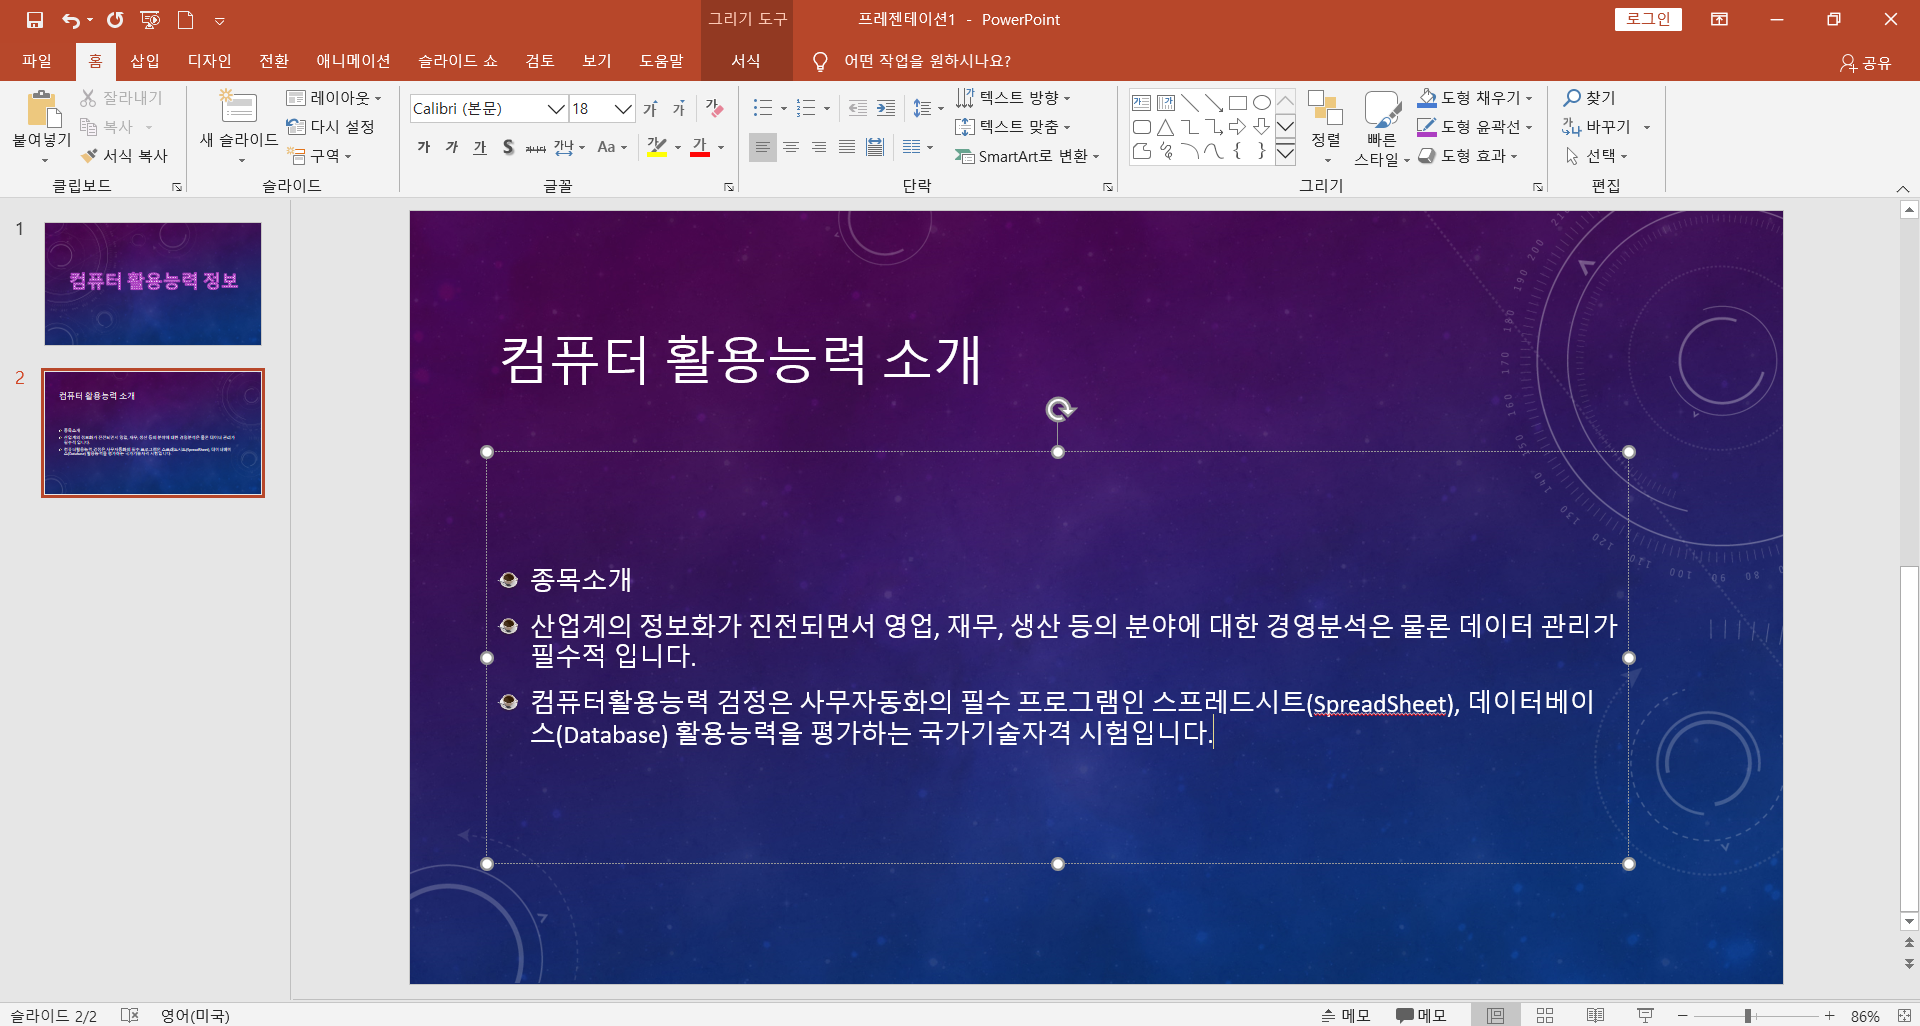This screenshot has height=1026, width=1920.
Task: Justify the paragraph text
Action: [x=847, y=147]
